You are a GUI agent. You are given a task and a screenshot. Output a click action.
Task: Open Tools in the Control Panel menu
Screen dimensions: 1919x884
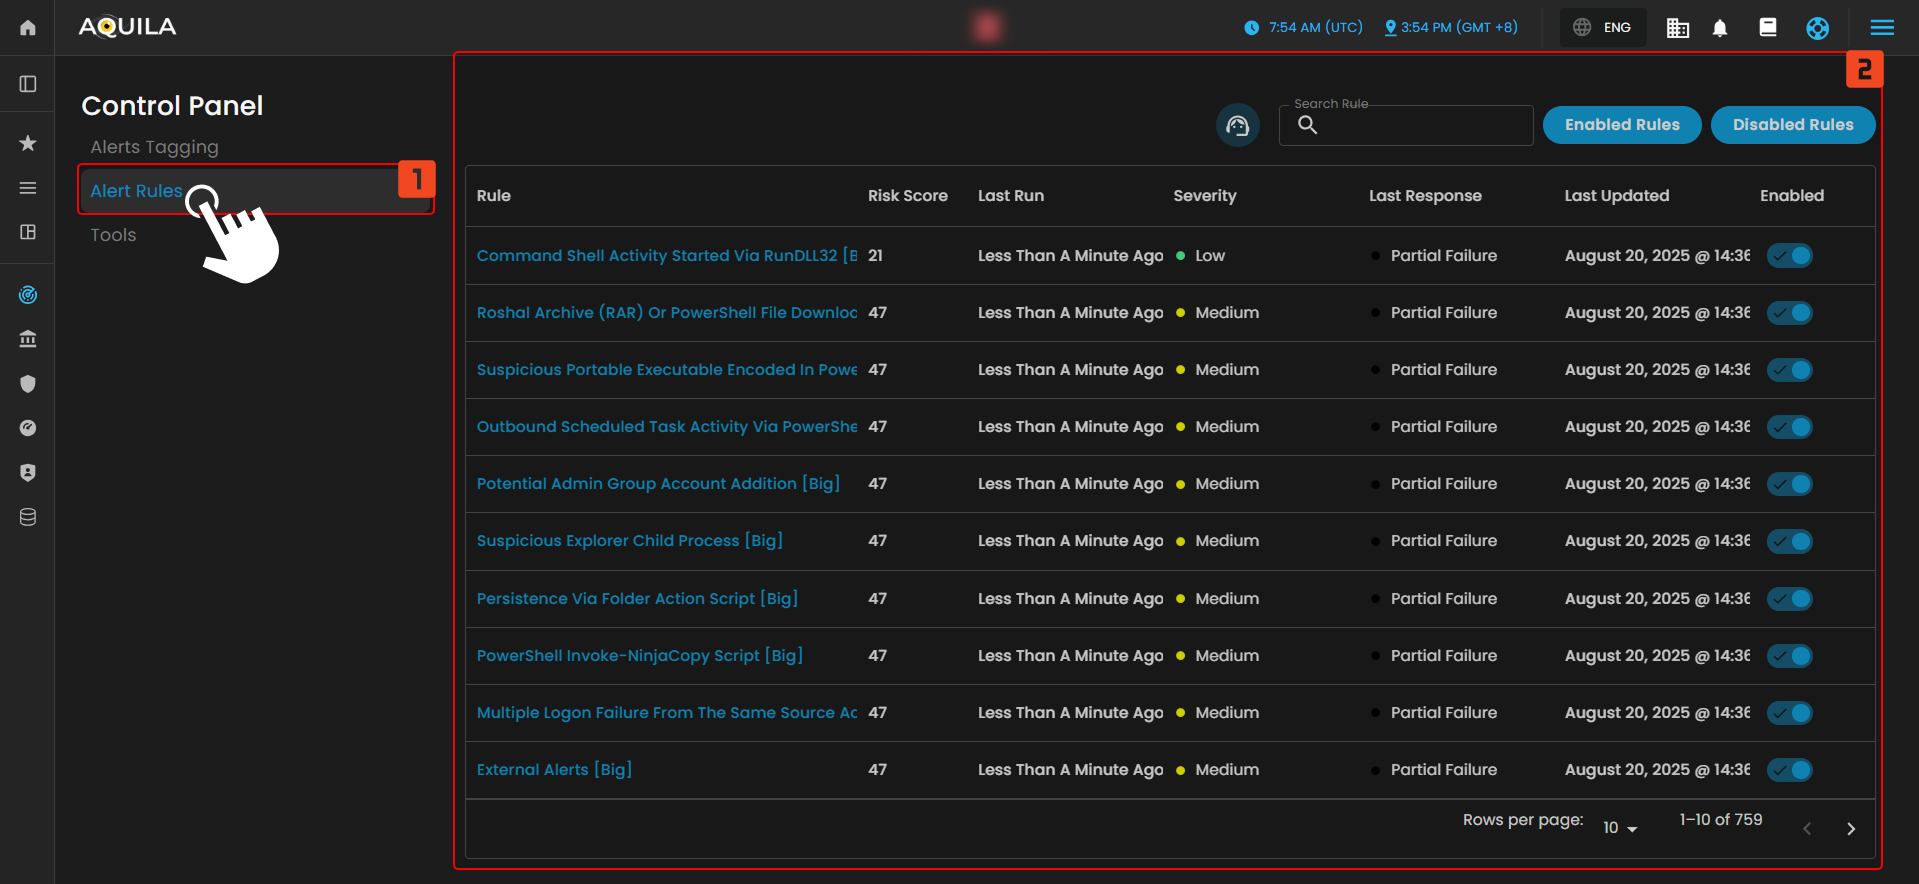point(113,235)
